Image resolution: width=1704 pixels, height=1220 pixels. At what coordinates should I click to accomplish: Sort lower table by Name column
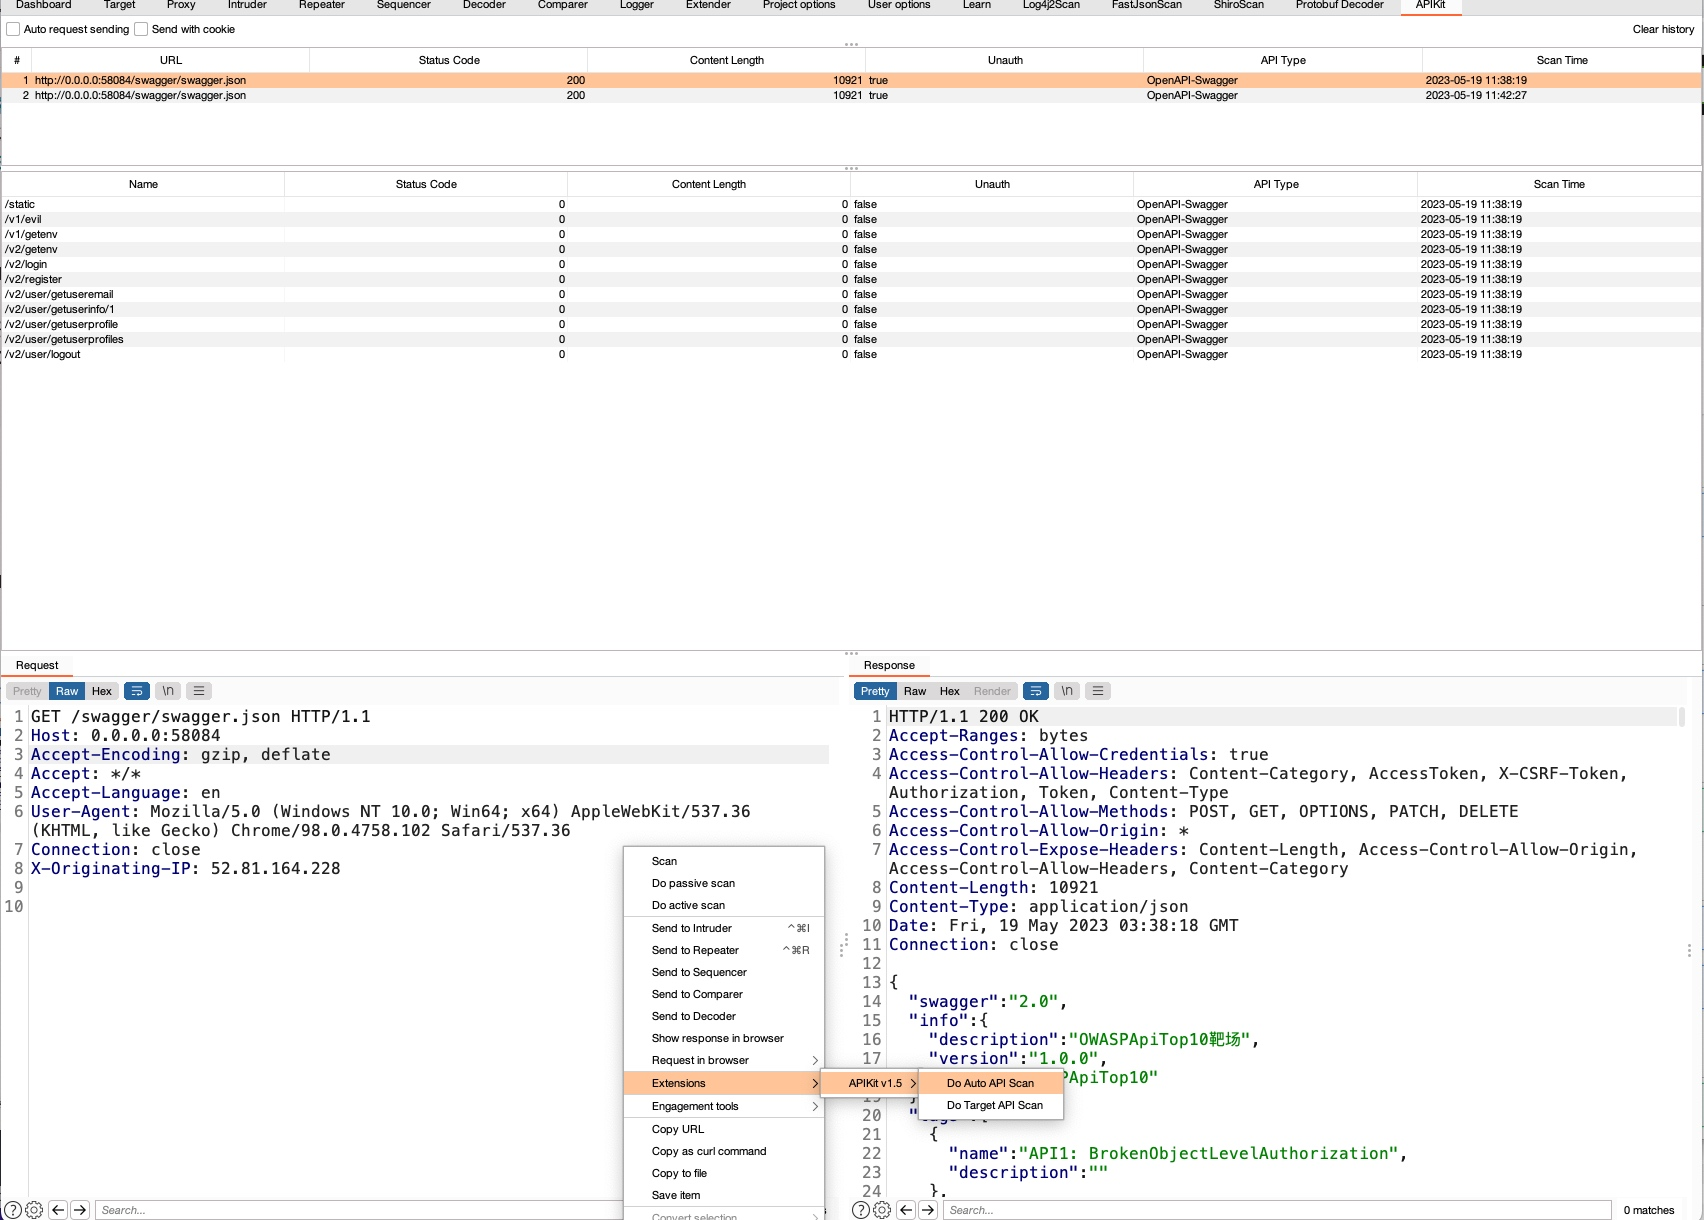(x=143, y=184)
